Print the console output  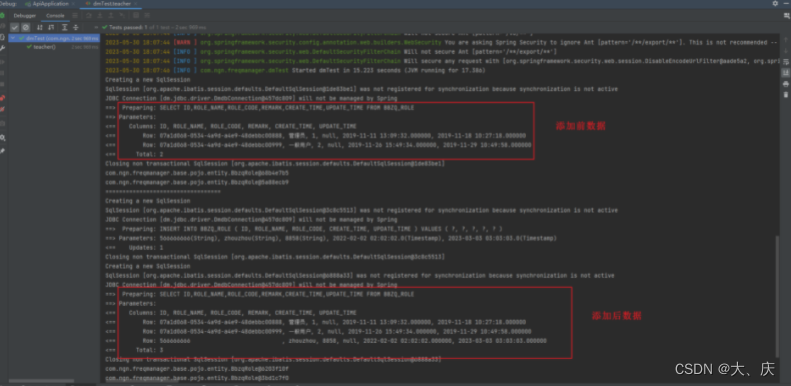[x=785, y=84]
